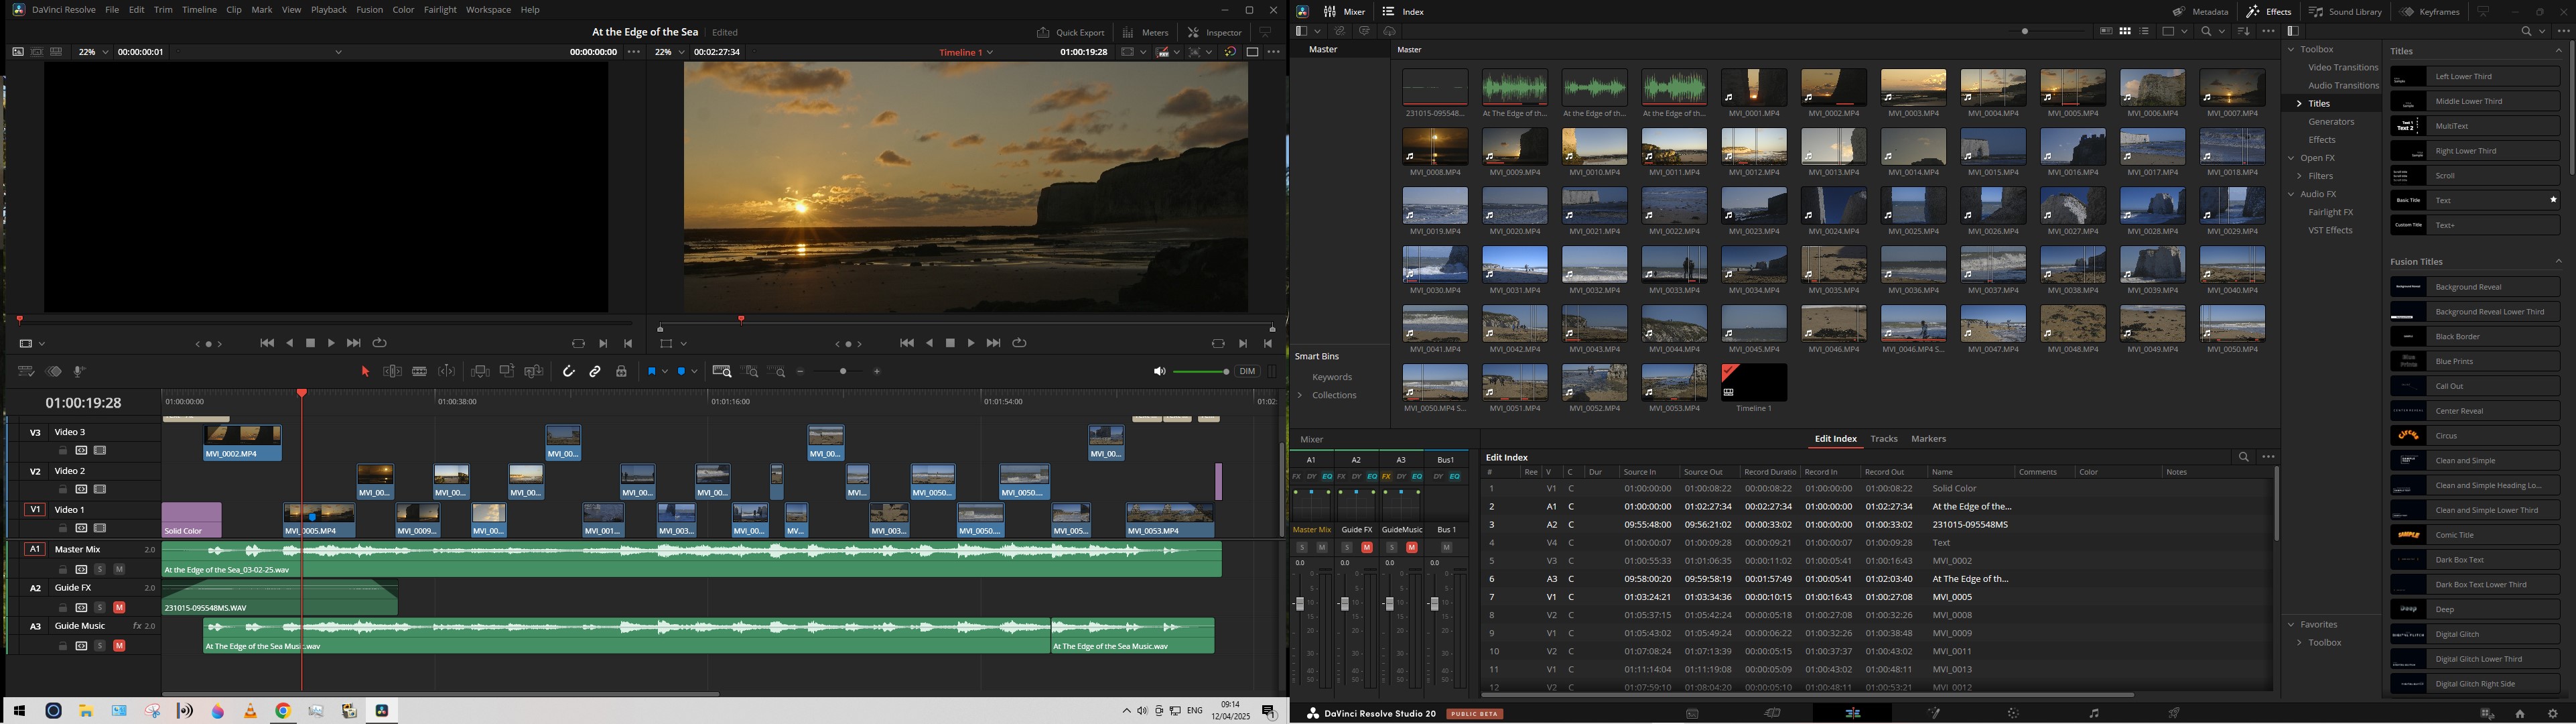Click the Full Extent Zoom icon

(721, 372)
